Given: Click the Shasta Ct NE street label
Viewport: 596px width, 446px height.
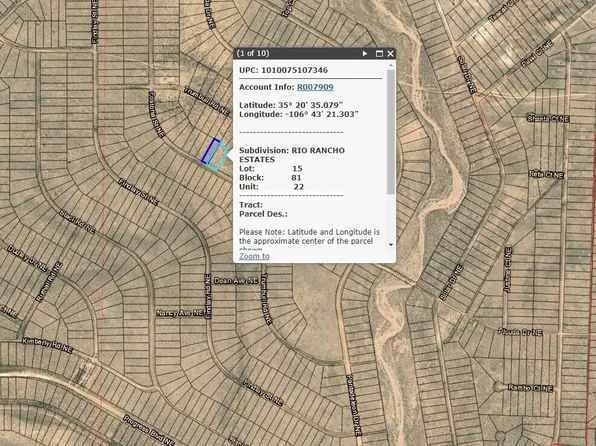Looking at the screenshot, I should [548, 119].
